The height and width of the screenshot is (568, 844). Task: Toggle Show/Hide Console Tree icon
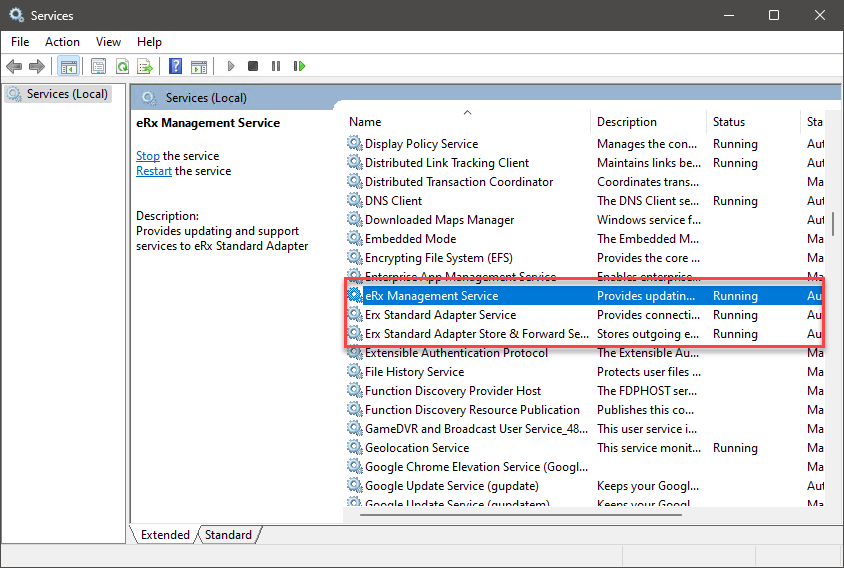68,66
